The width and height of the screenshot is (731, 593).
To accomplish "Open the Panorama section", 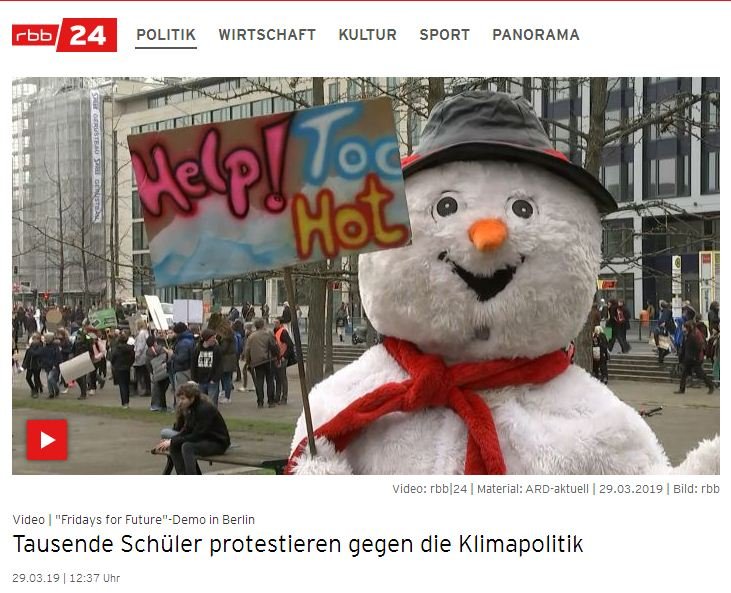I will (536, 35).
